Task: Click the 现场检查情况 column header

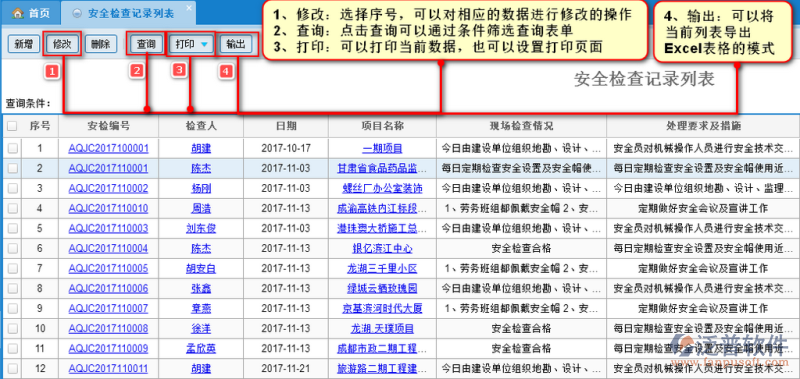Action: 521,126
